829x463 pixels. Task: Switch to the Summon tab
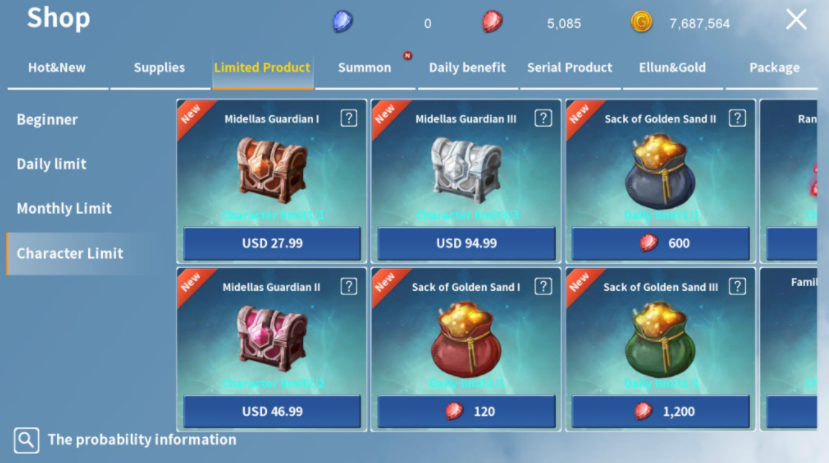pyautogui.click(x=365, y=68)
